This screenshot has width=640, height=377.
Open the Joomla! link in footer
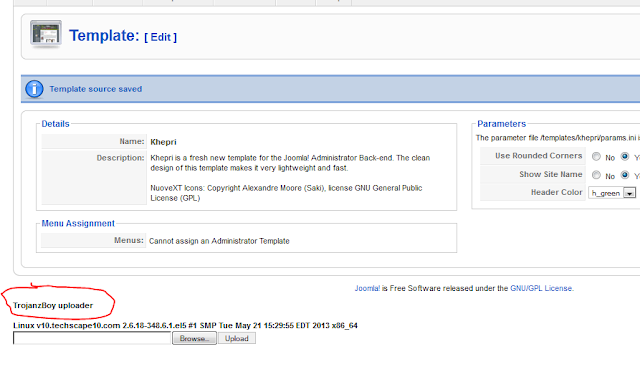(367, 288)
